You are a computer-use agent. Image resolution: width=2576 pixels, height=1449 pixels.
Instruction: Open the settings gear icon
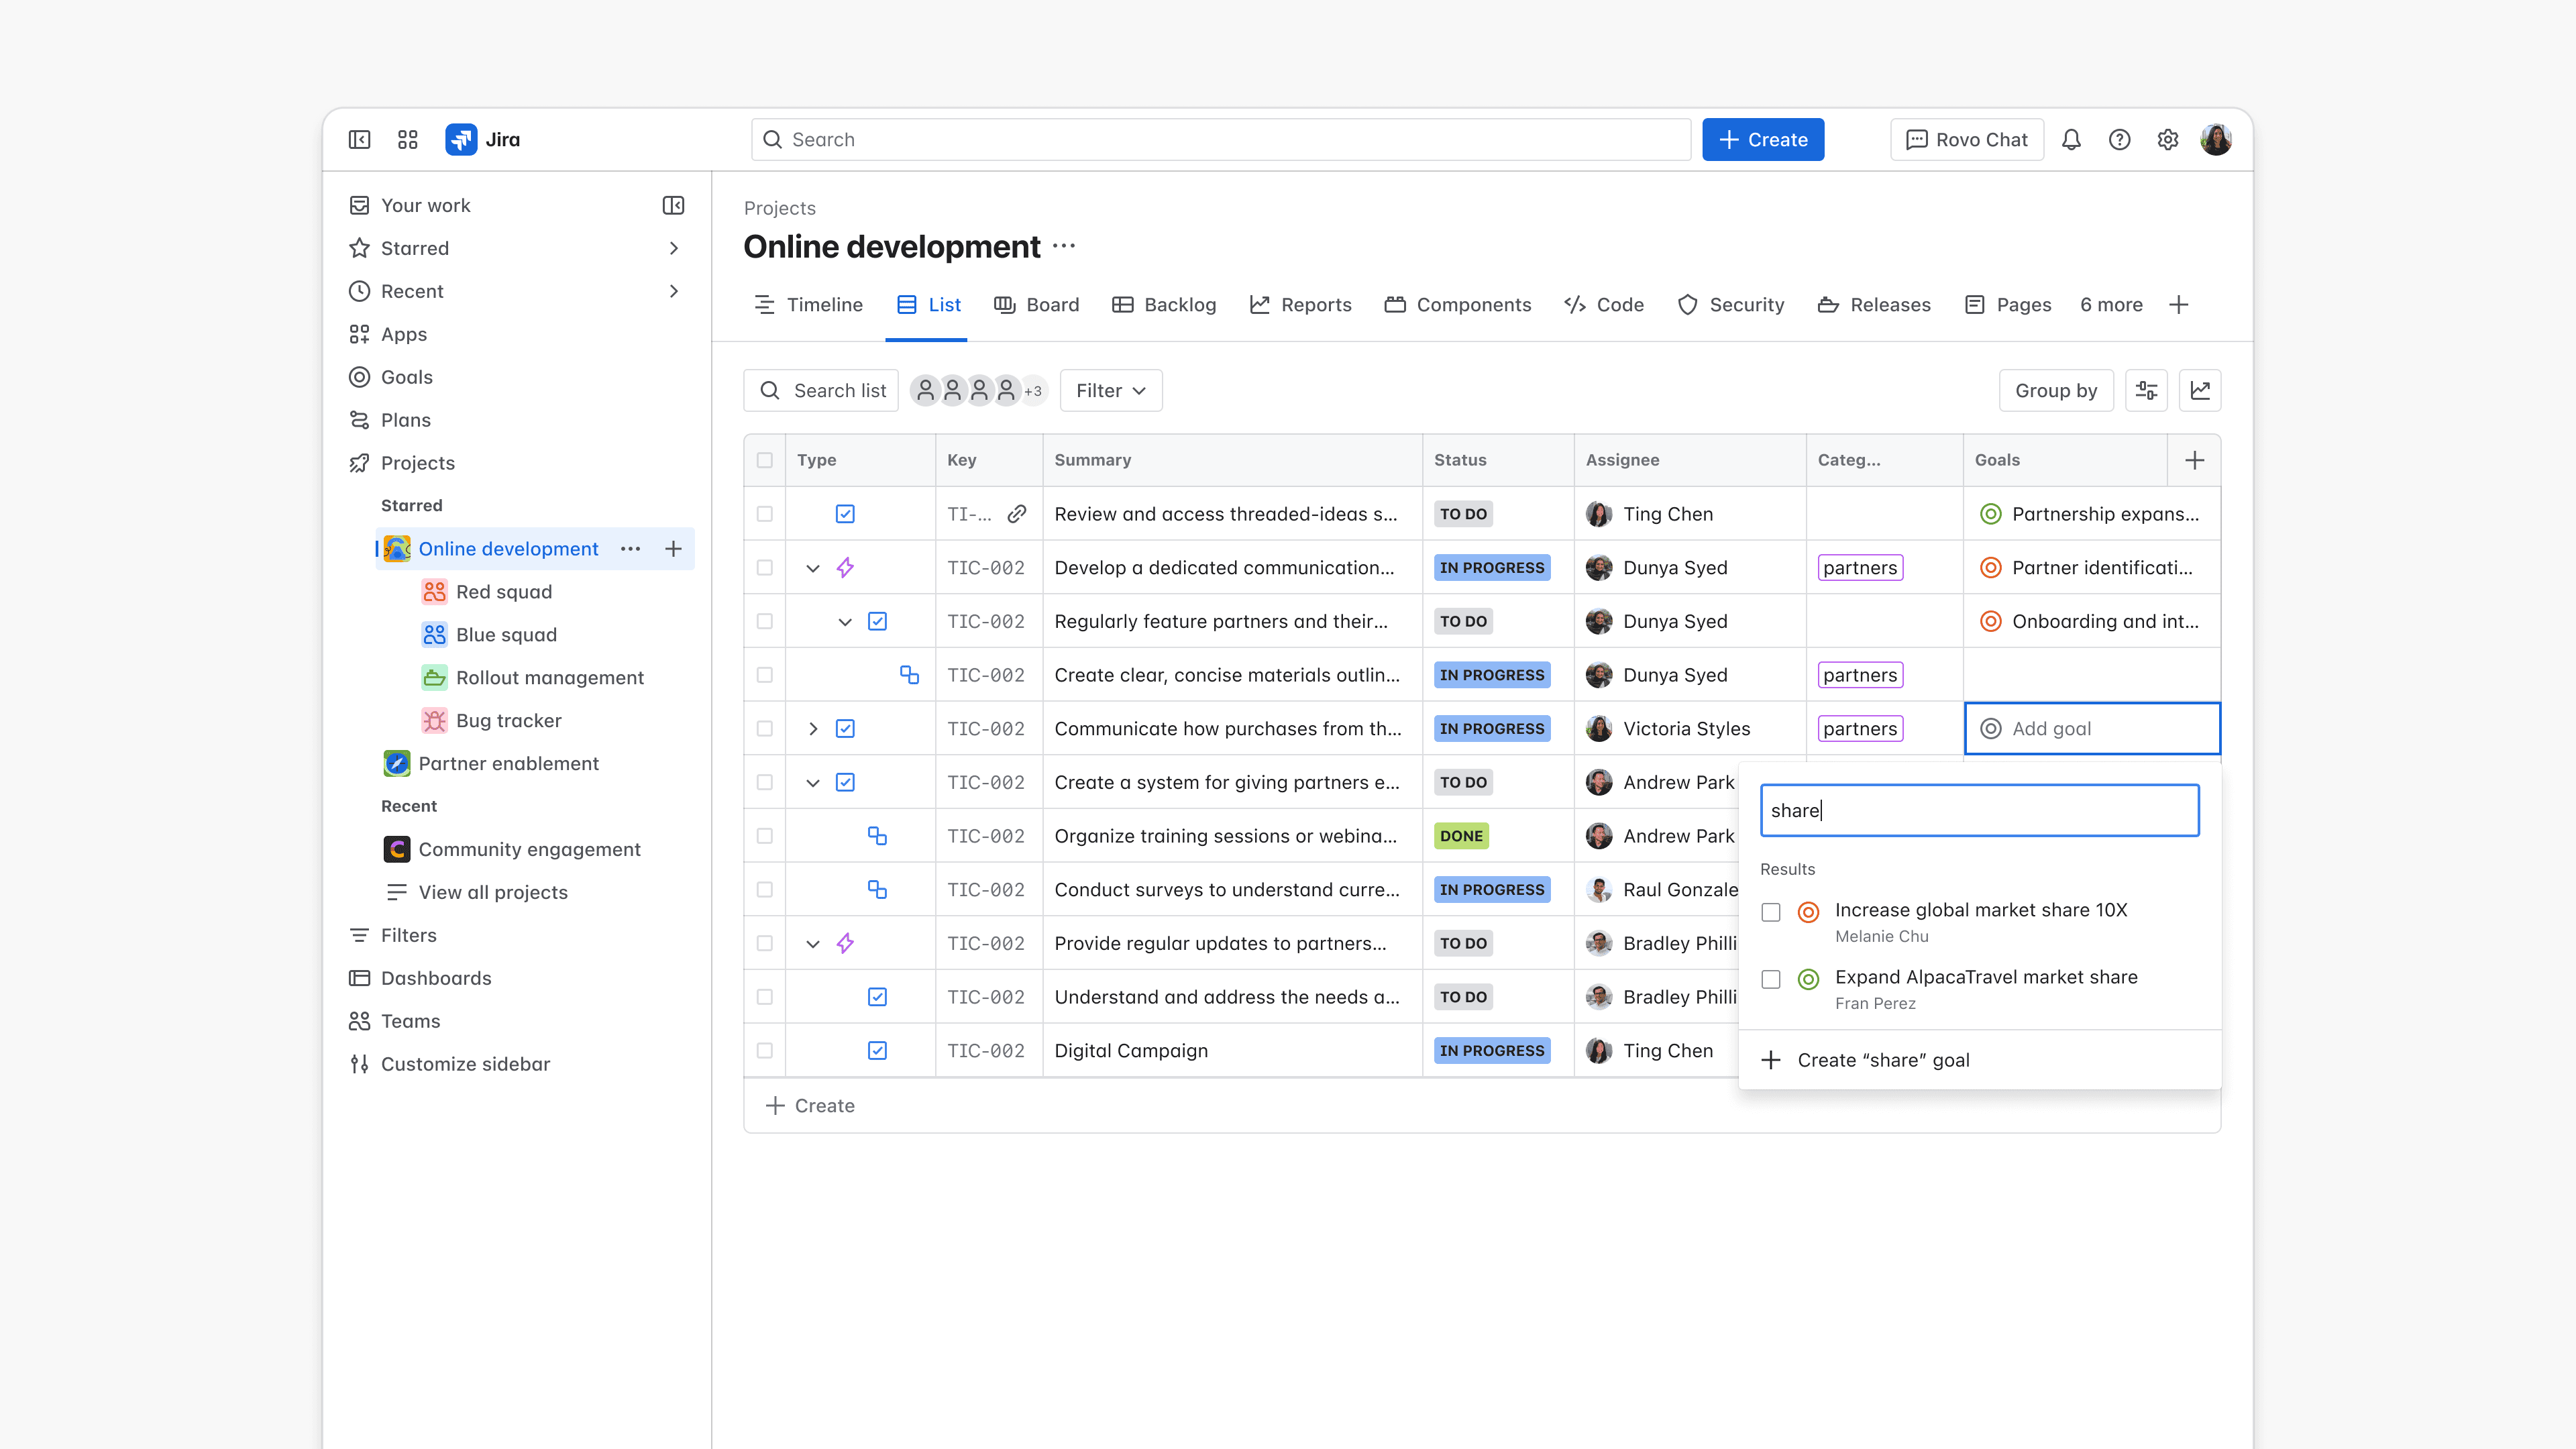(2167, 140)
